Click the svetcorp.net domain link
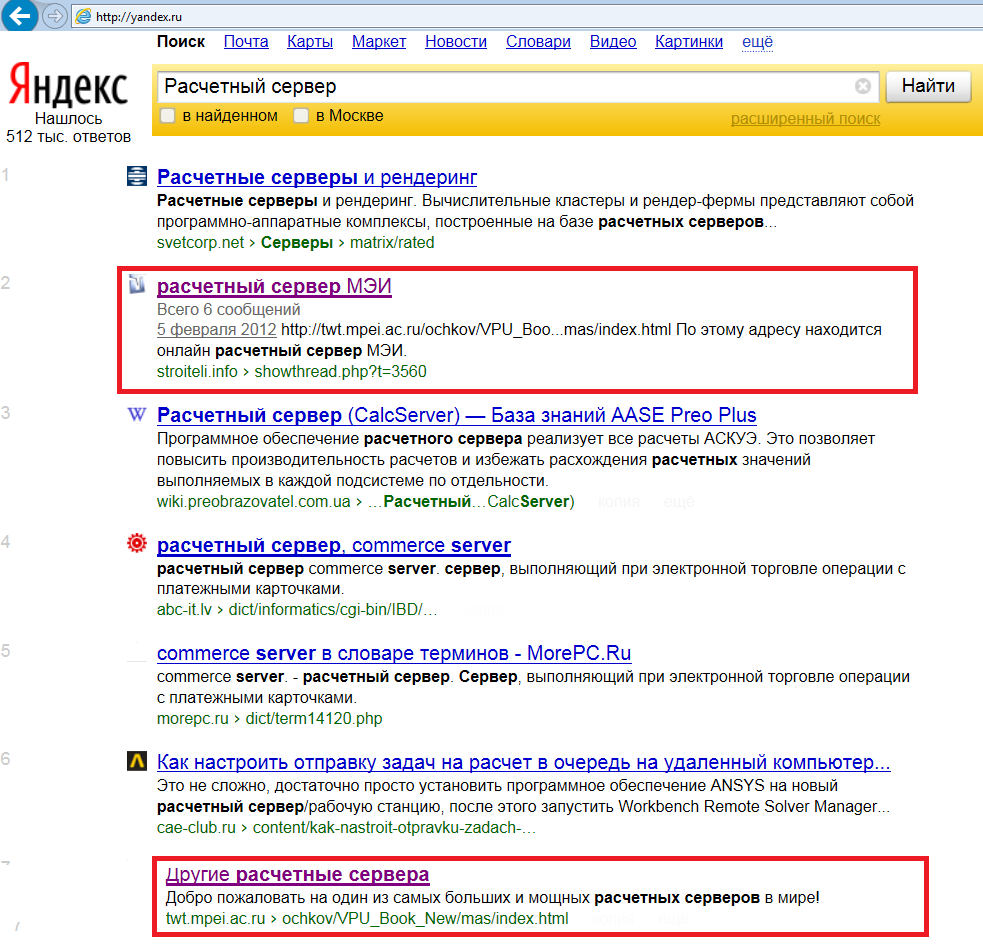 point(200,243)
